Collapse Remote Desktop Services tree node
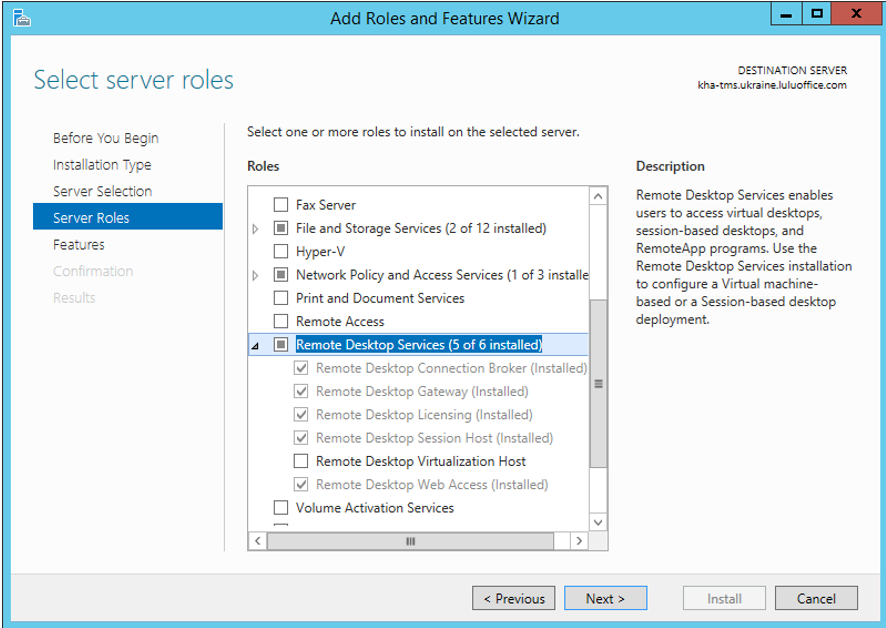Screen dimensions: 886x628 pyautogui.click(x=256, y=345)
